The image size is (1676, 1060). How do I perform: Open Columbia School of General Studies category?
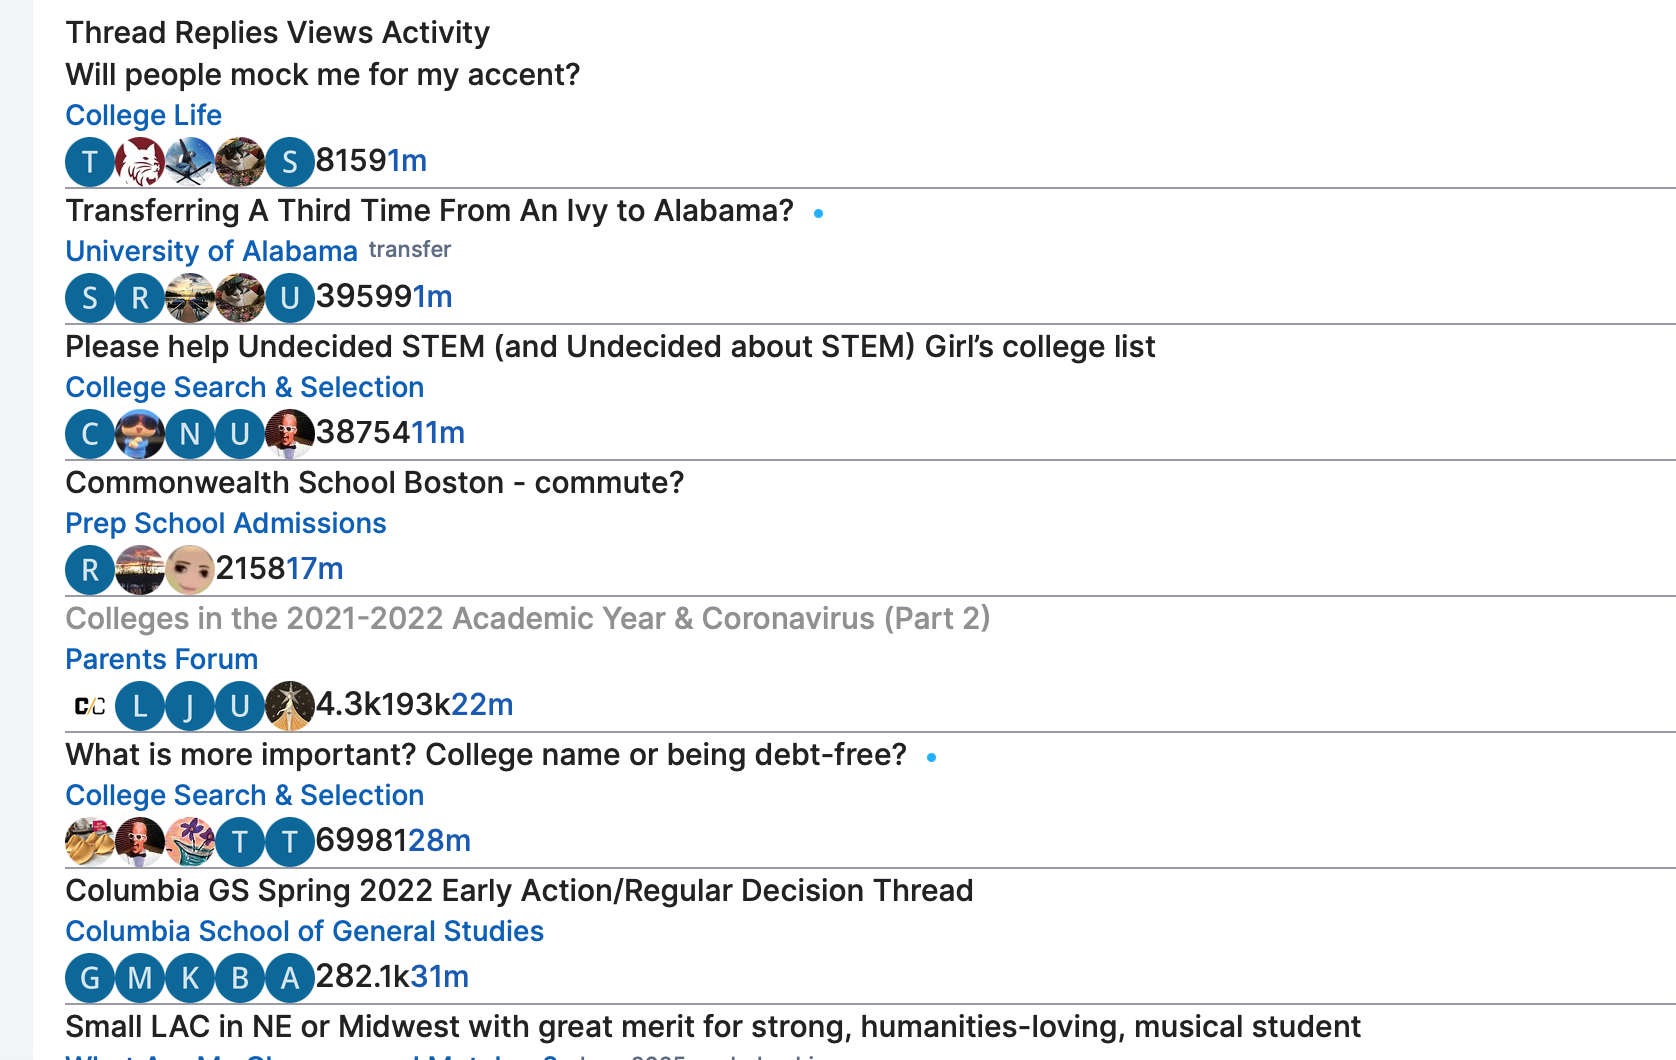(305, 931)
